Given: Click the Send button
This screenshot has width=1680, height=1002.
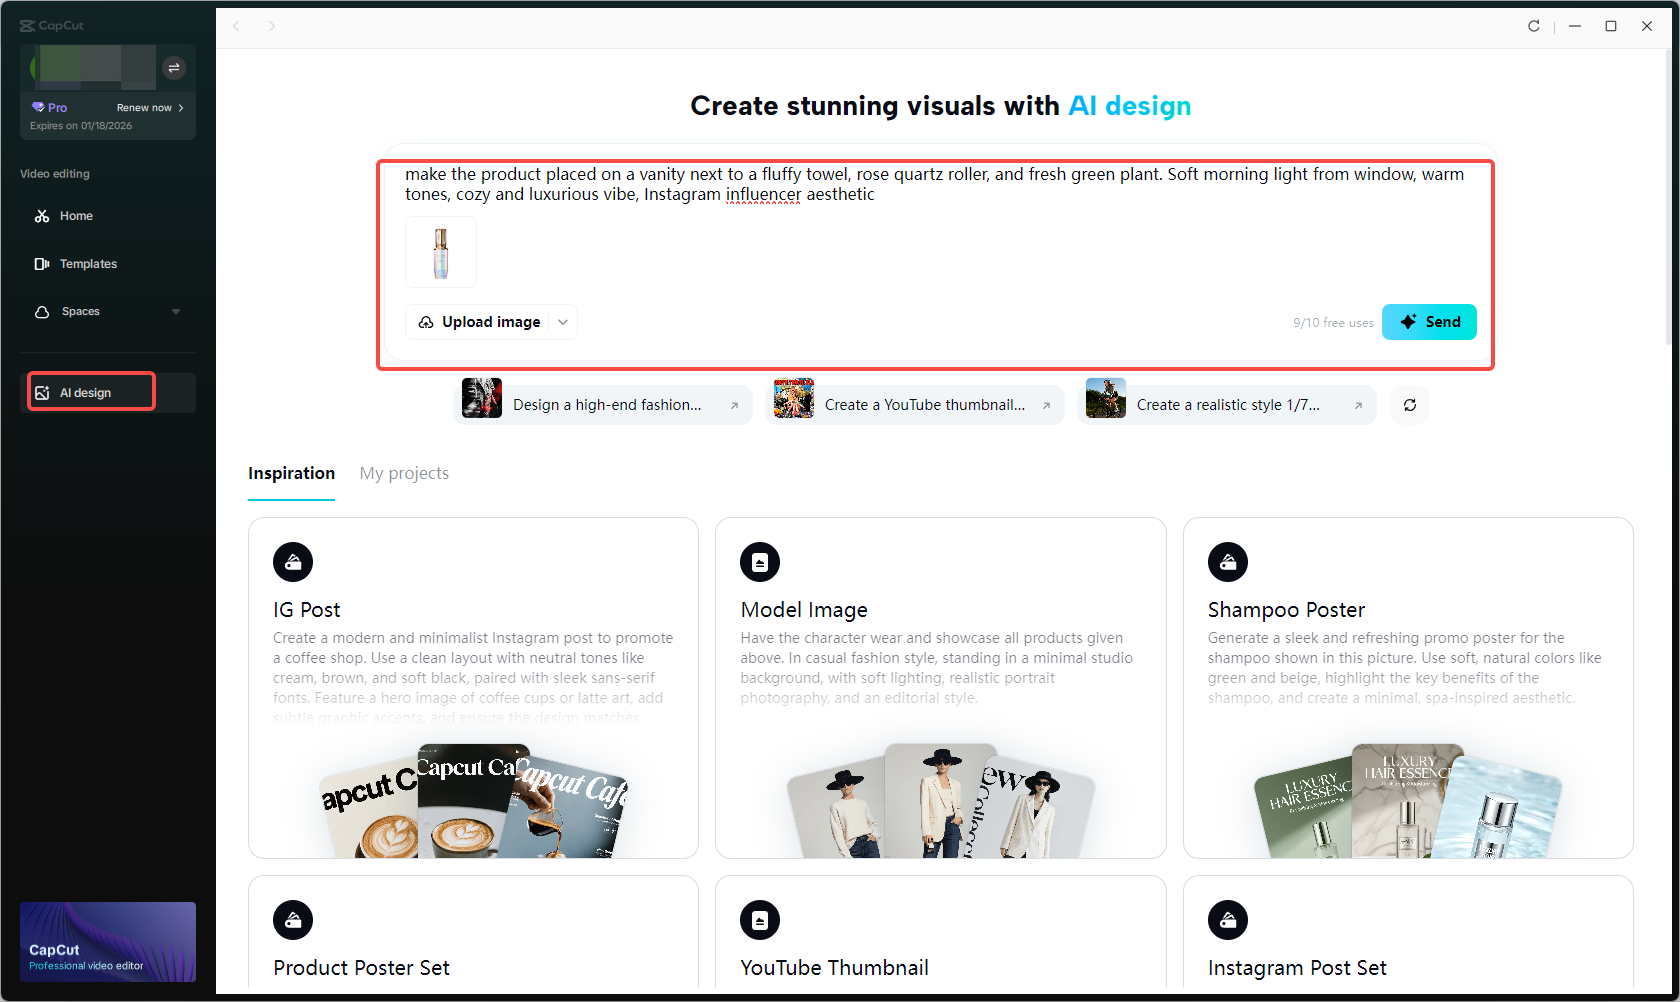Looking at the screenshot, I should (1429, 321).
